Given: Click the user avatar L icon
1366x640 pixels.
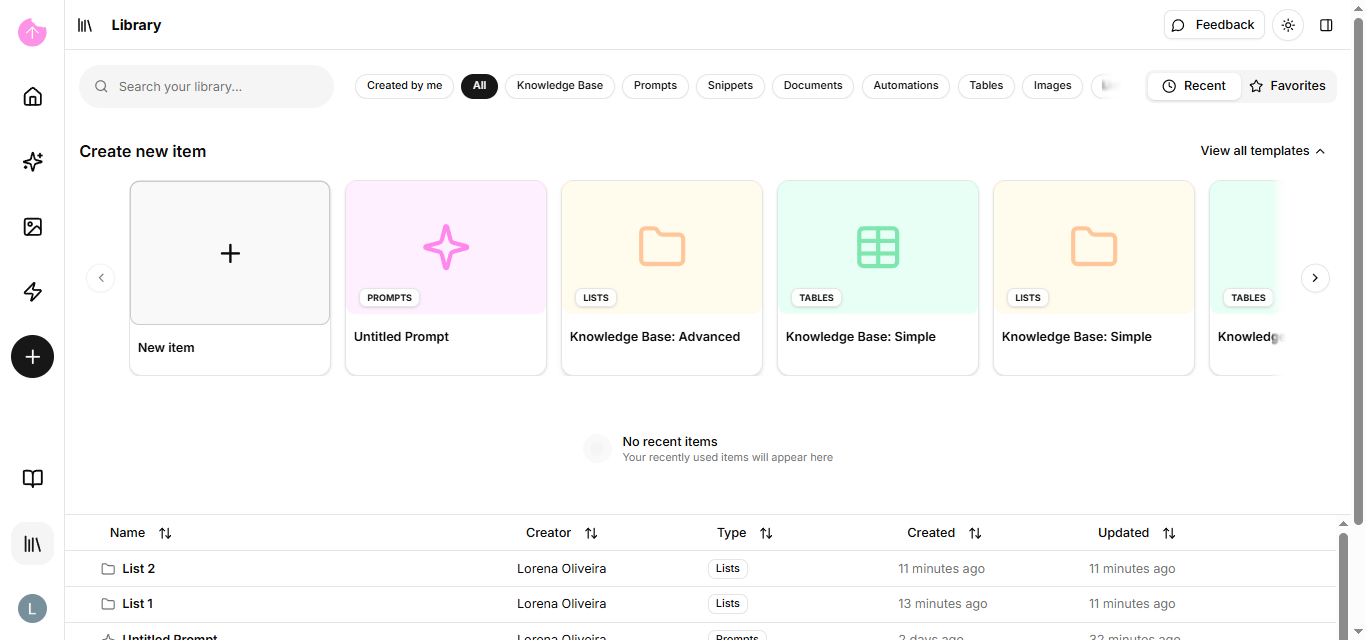Looking at the screenshot, I should coord(32,608).
